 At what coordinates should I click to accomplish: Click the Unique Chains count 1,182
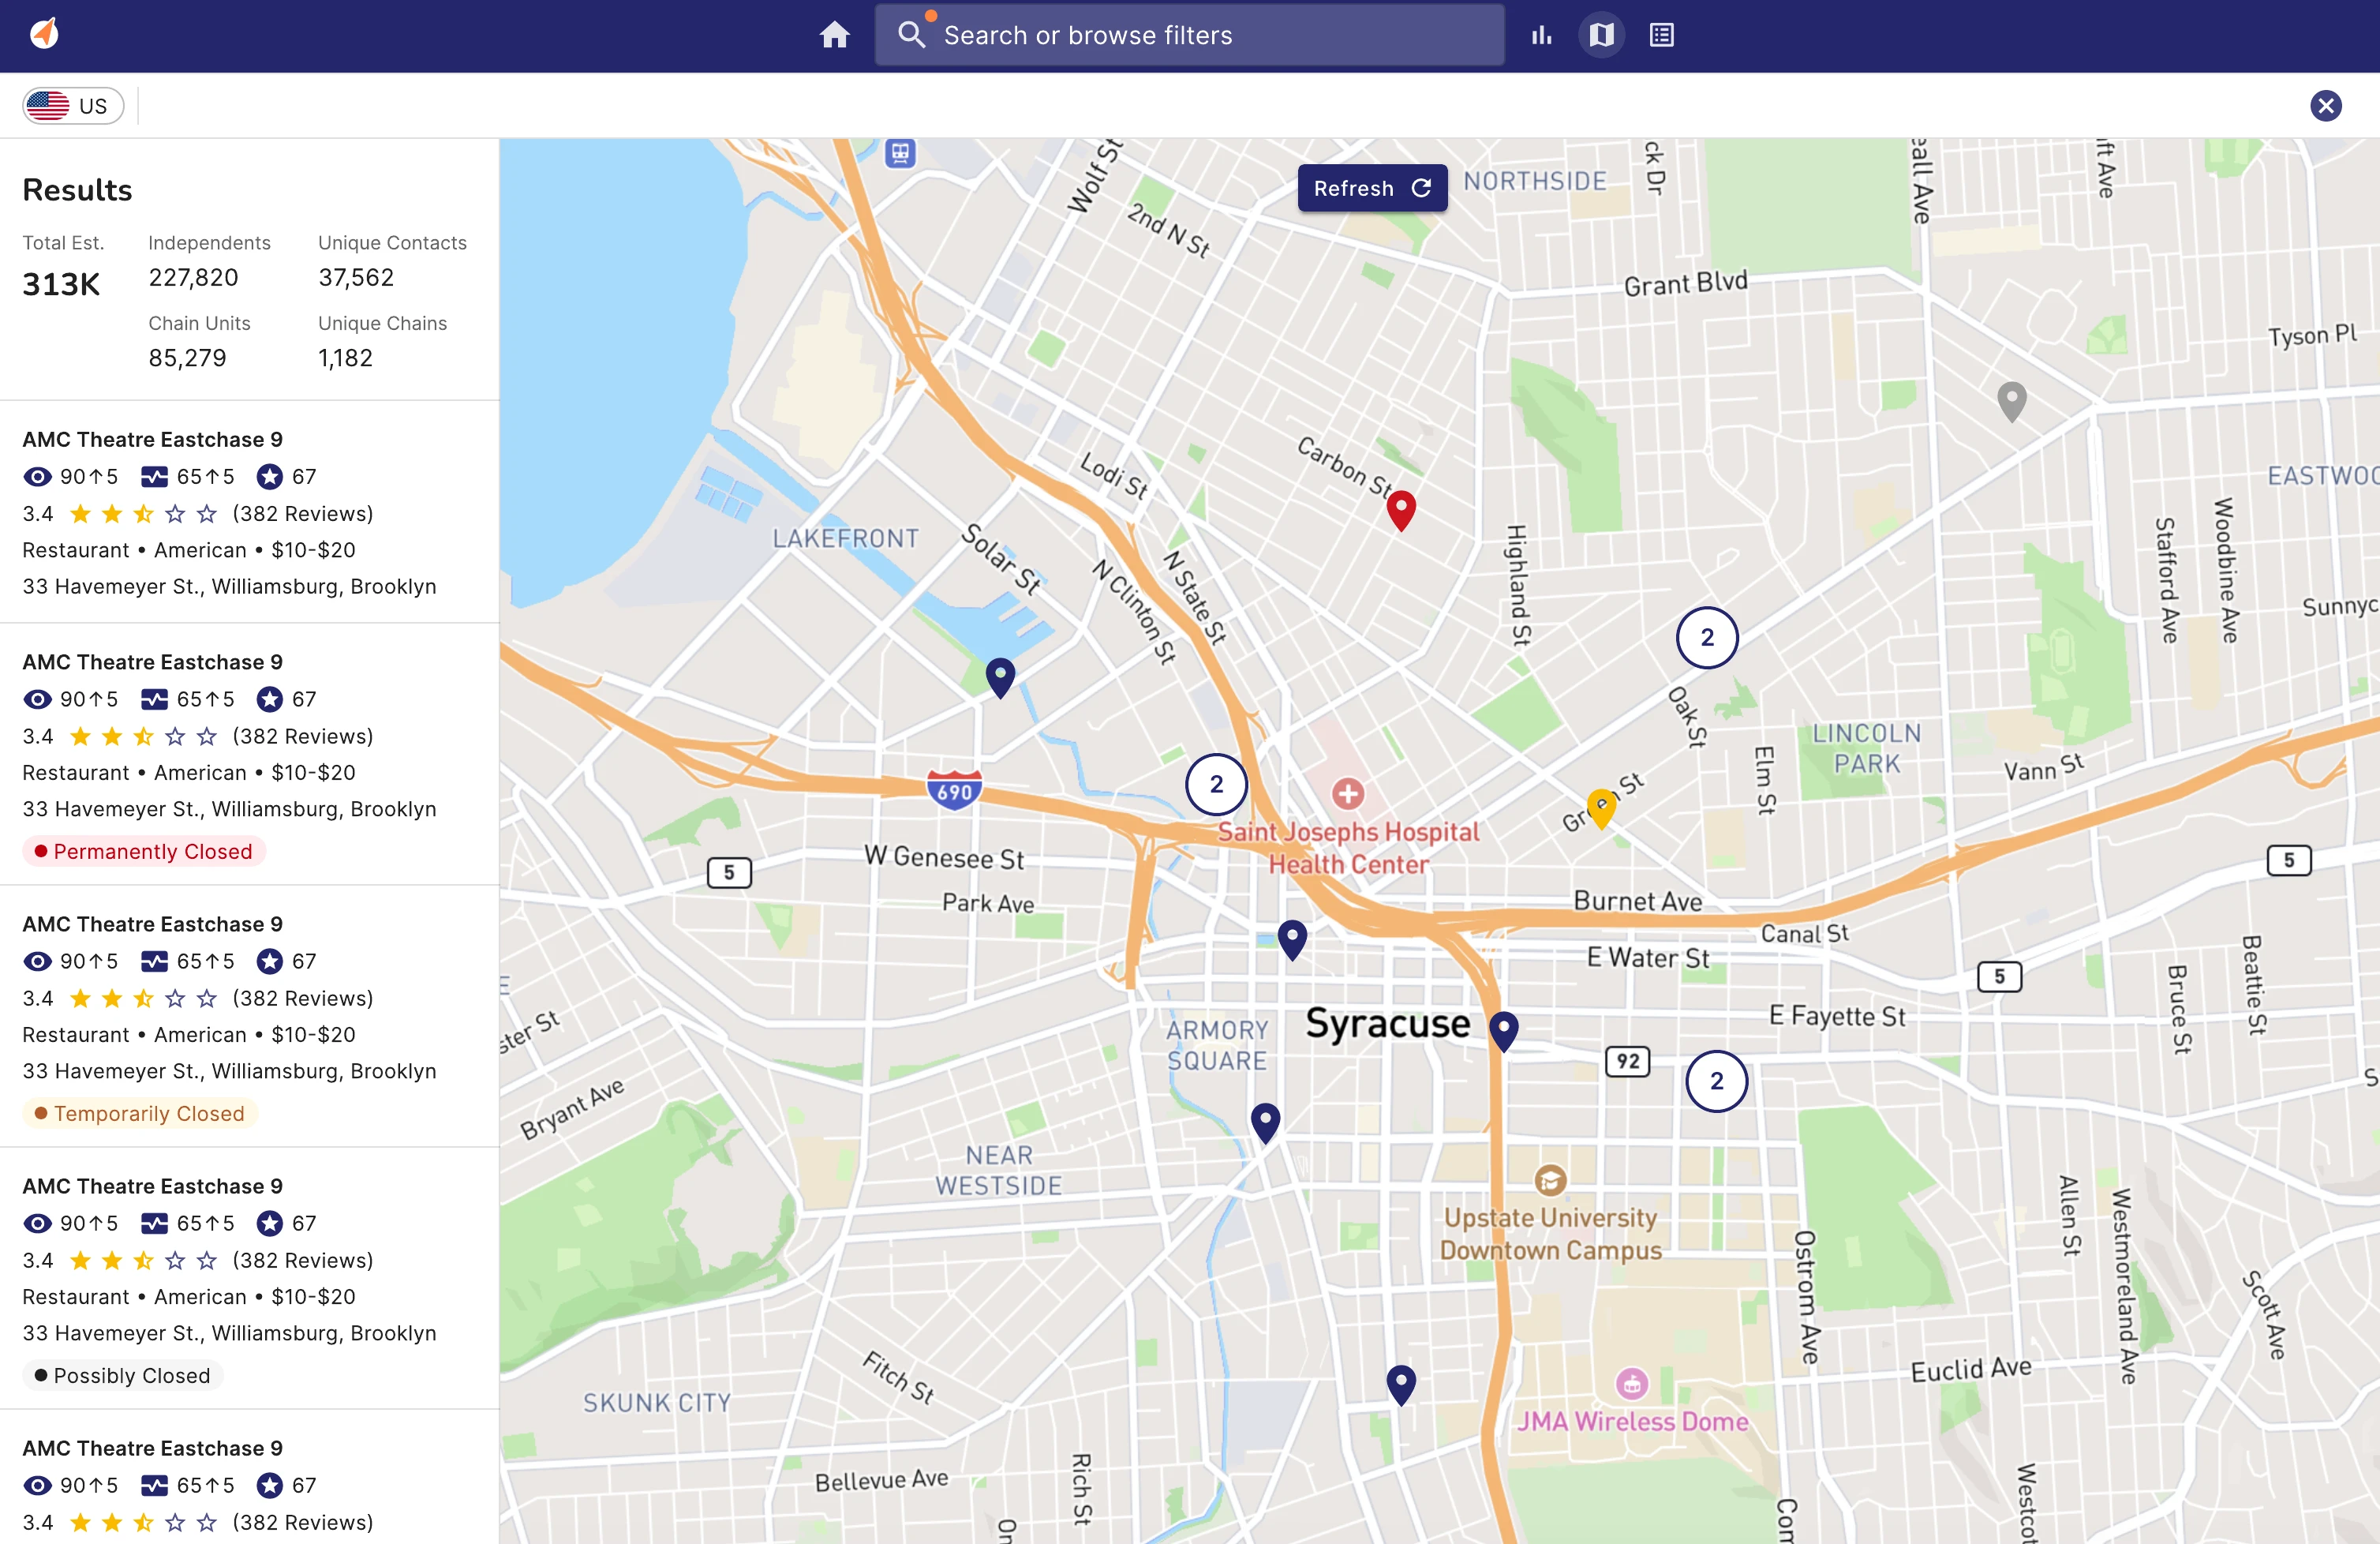[x=345, y=358]
